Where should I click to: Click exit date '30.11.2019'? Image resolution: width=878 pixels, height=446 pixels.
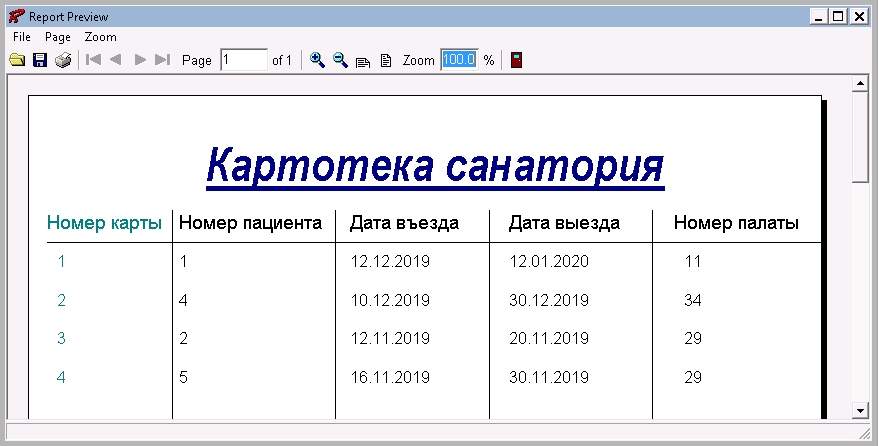[x=549, y=377]
